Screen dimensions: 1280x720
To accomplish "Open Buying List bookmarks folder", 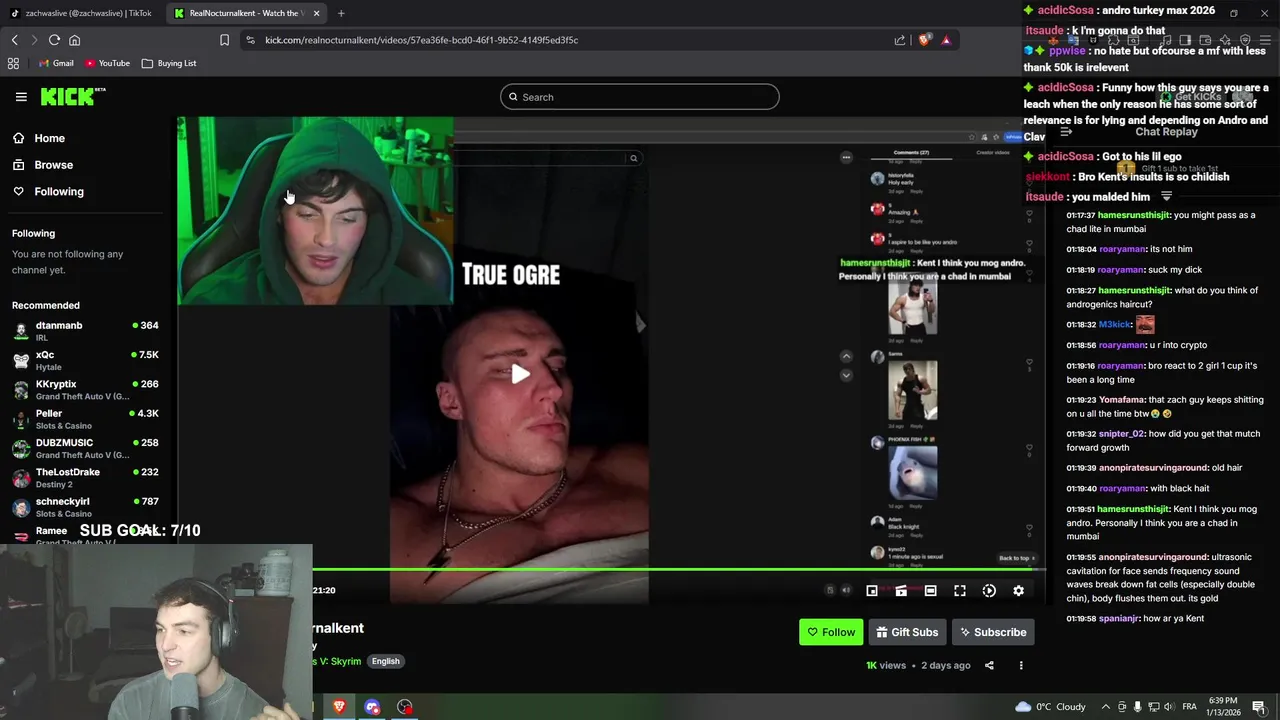I will pyautogui.click(x=169, y=63).
